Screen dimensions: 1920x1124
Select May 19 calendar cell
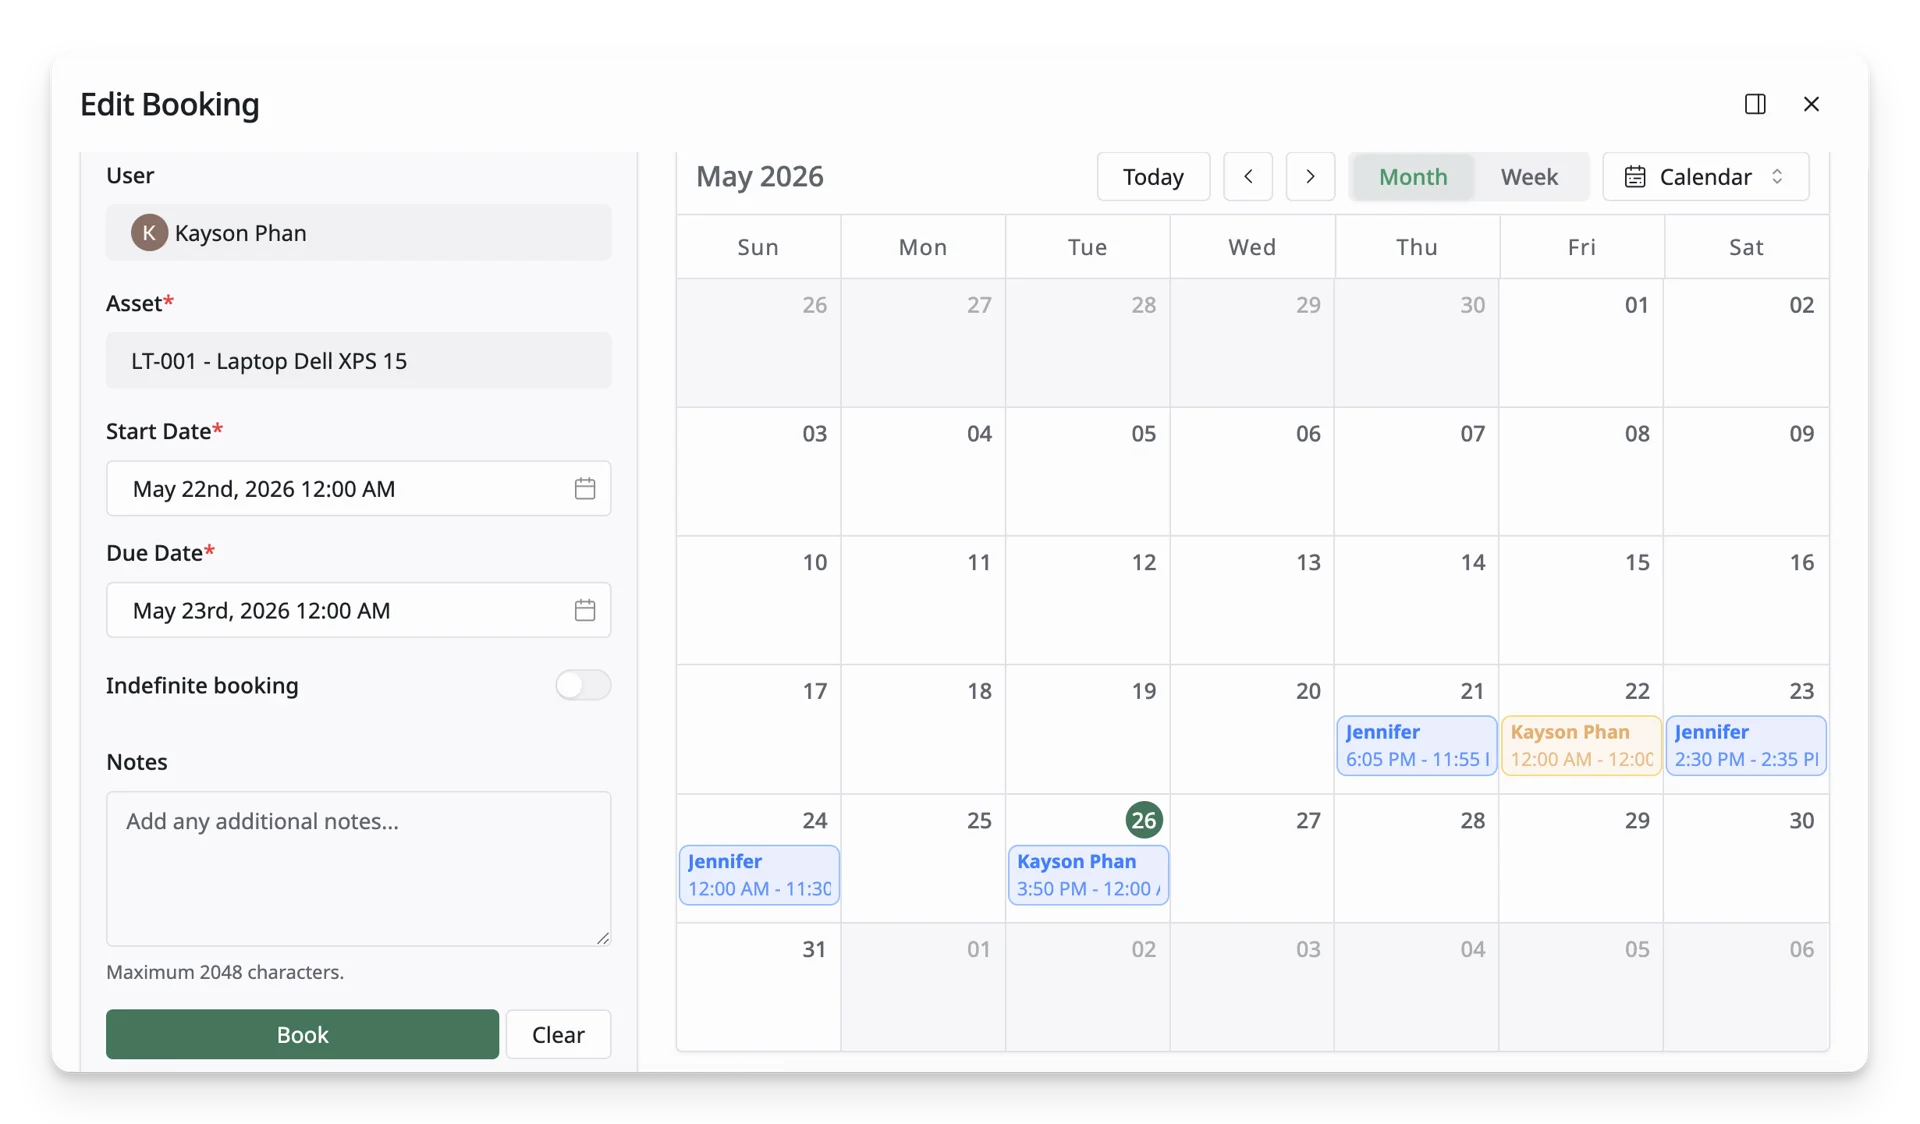click(x=1088, y=729)
